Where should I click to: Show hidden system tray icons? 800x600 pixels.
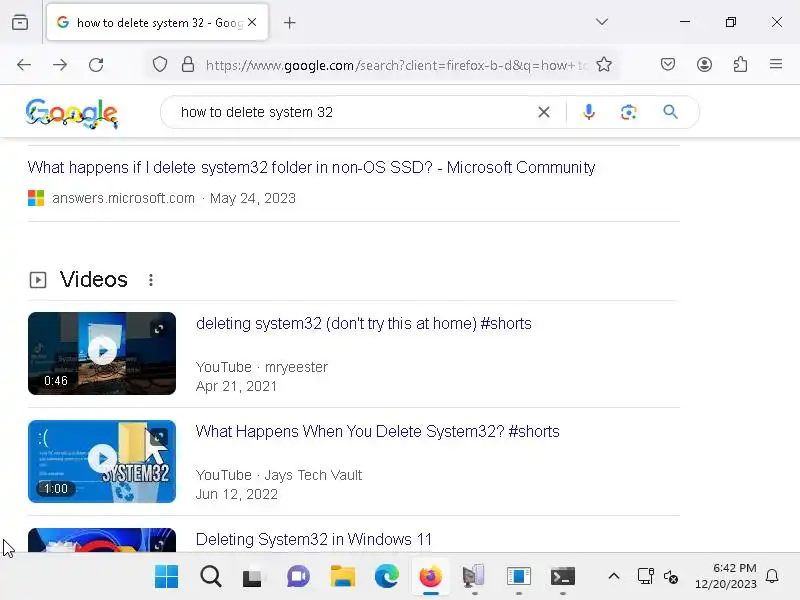click(614, 577)
